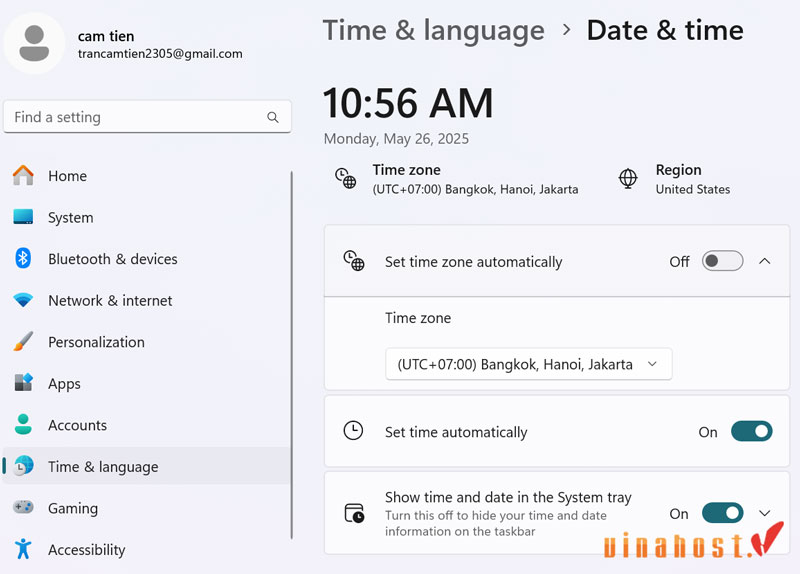Collapse the Set time zone automatically section

point(764,261)
